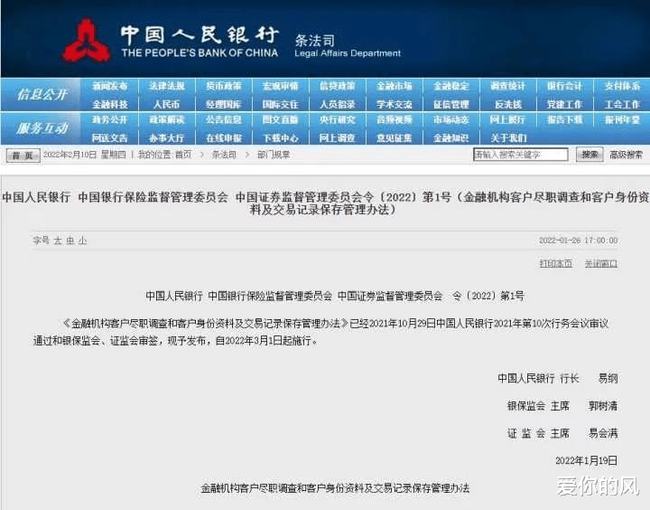The width and height of the screenshot is (650, 510).
Task: Set font size to large (大)
Action: point(57,241)
